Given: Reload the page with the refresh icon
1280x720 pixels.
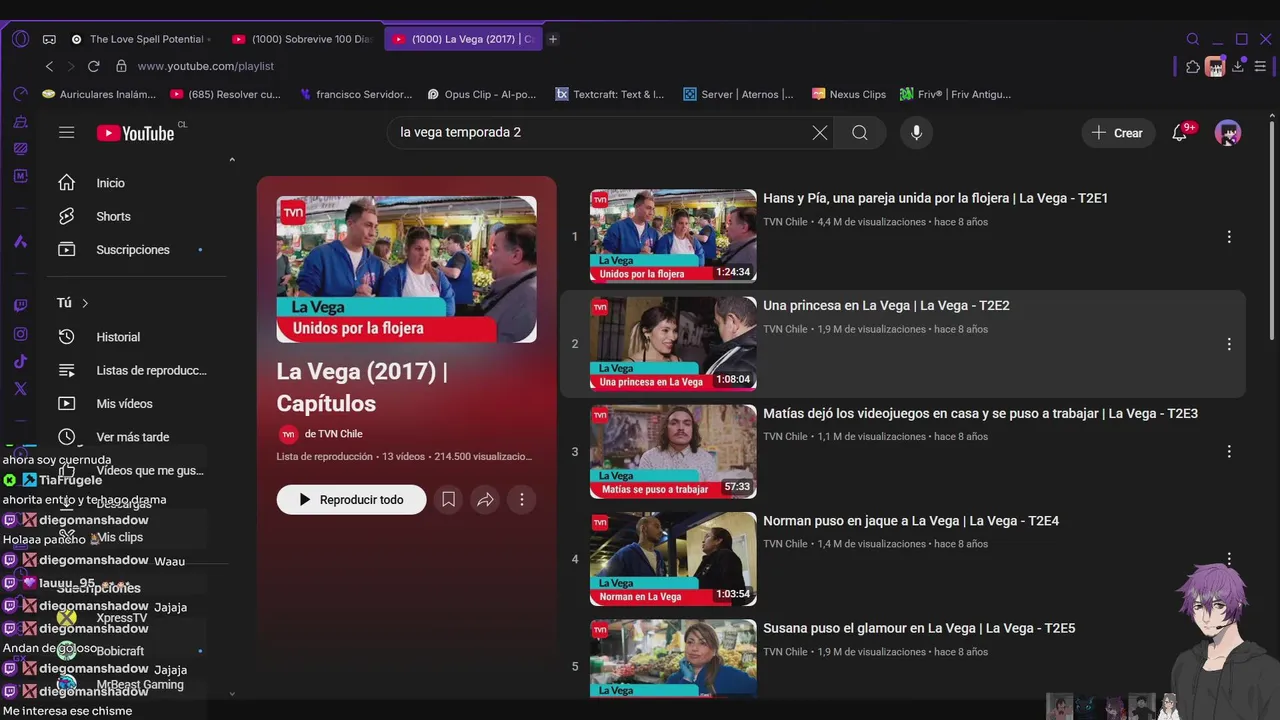Looking at the screenshot, I should 93,66.
